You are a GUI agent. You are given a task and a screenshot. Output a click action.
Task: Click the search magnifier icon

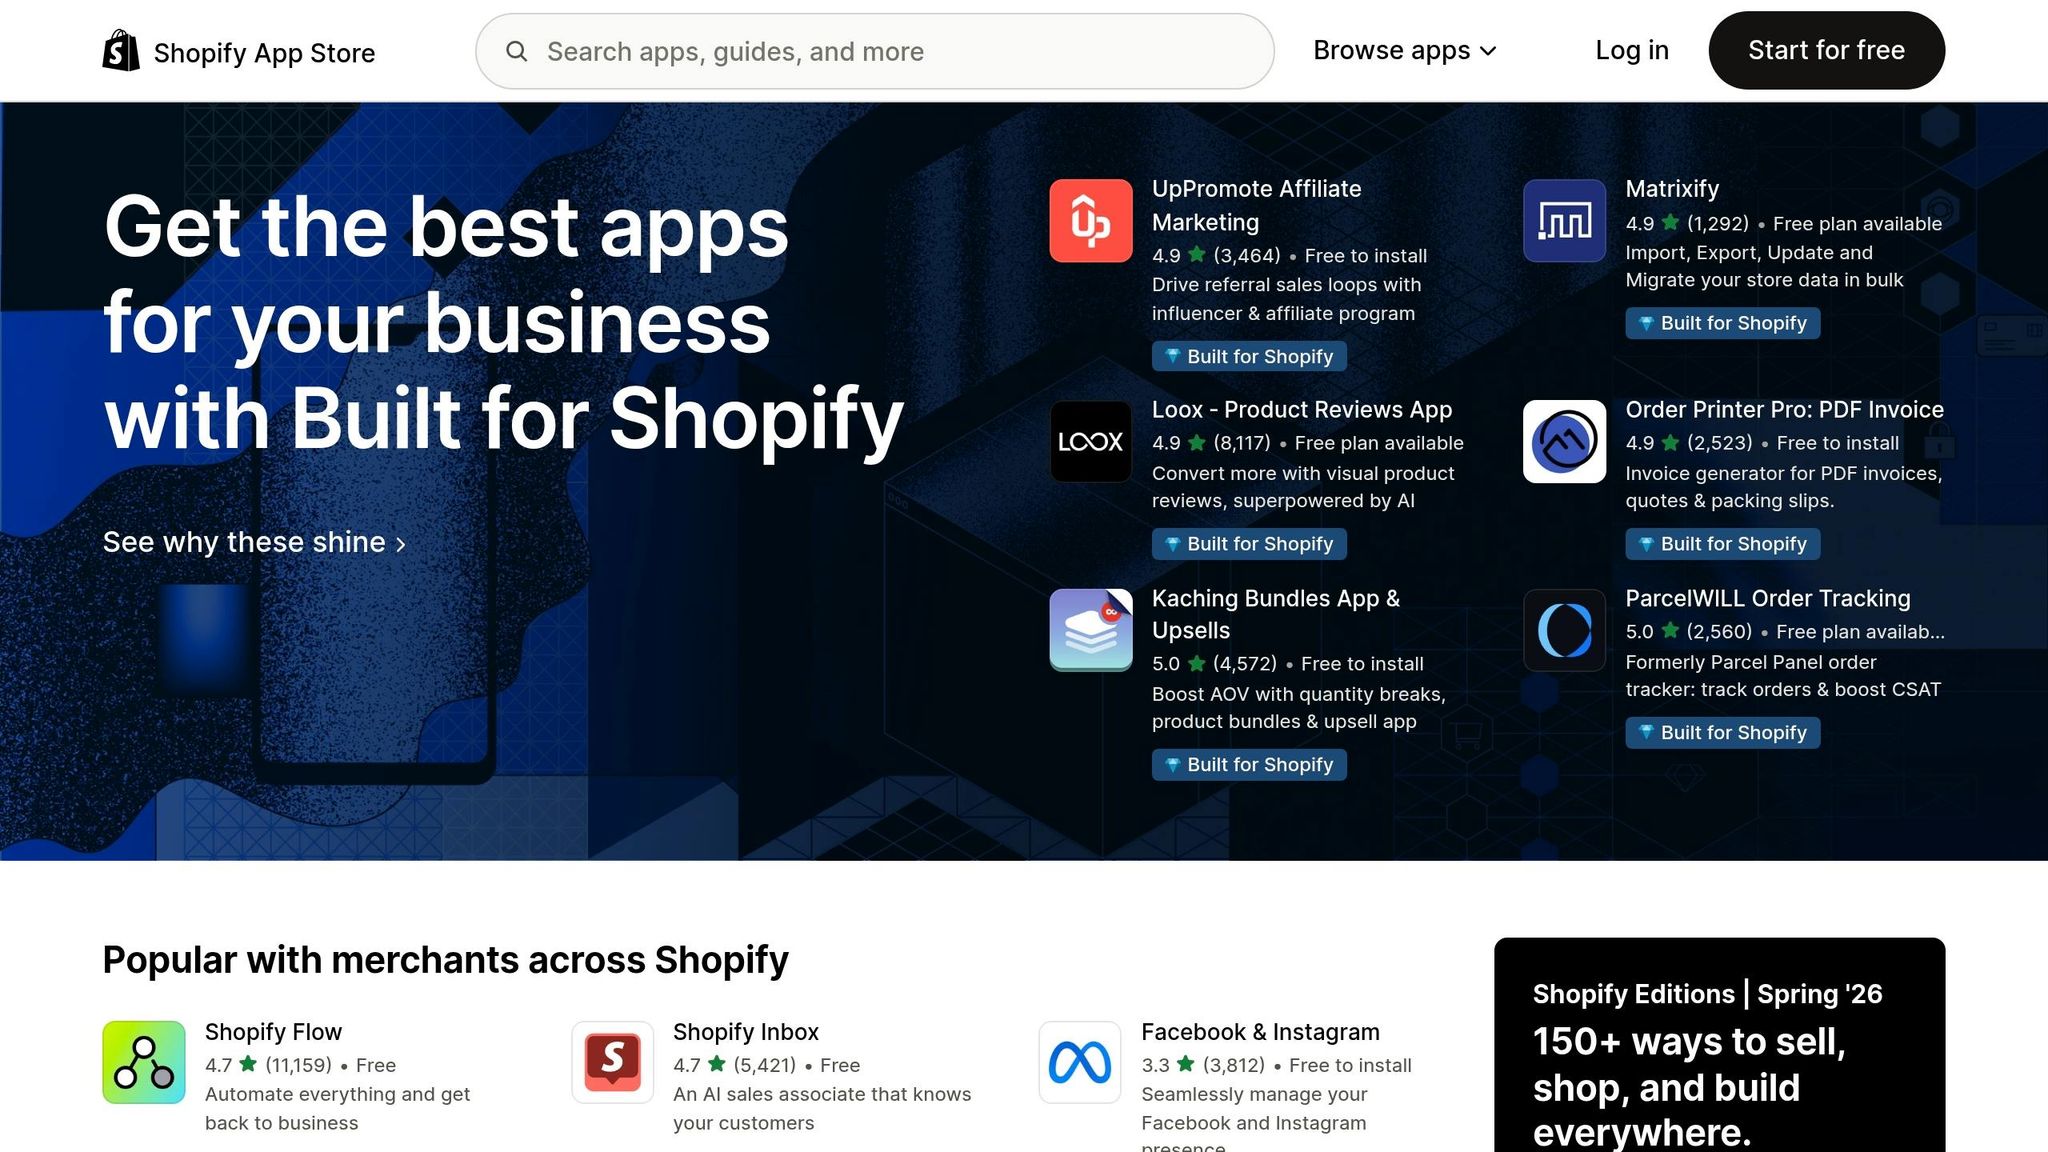tap(516, 51)
